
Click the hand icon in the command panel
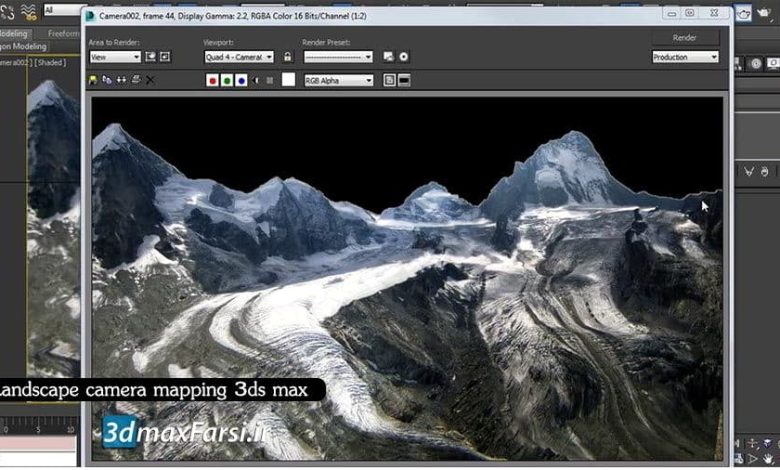[765, 172]
